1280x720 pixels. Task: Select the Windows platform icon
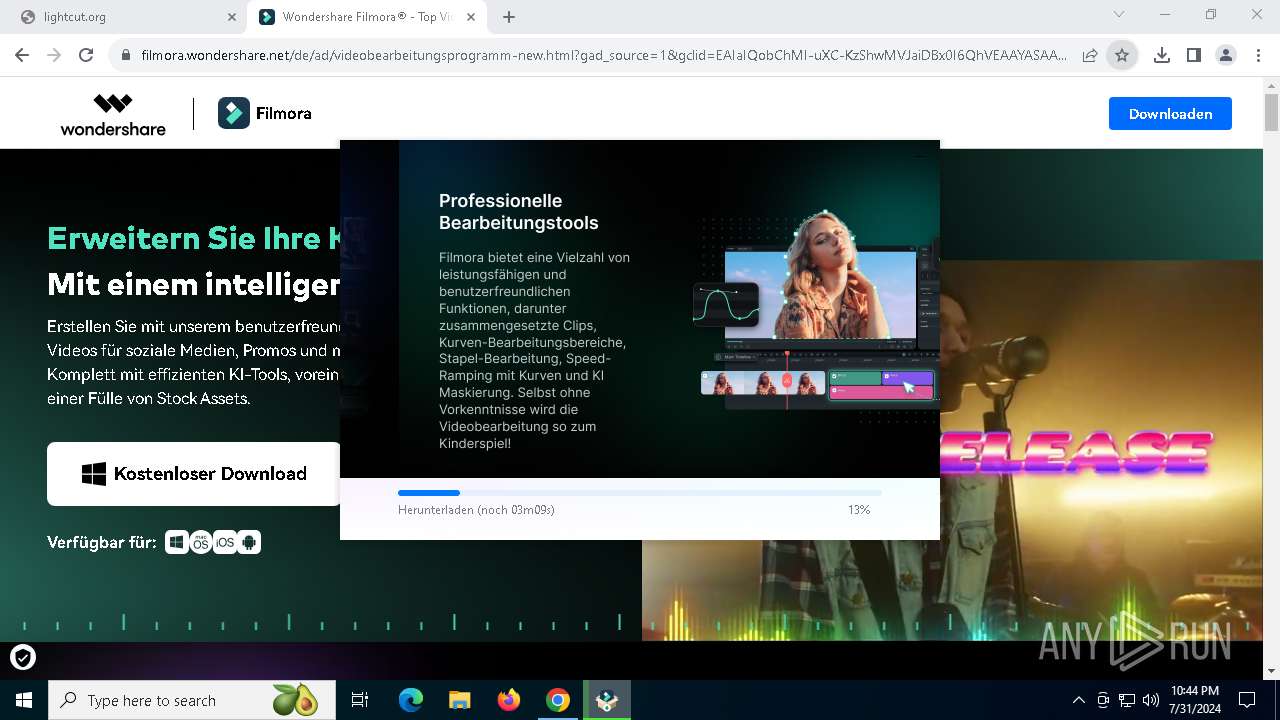pyautogui.click(x=177, y=542)
